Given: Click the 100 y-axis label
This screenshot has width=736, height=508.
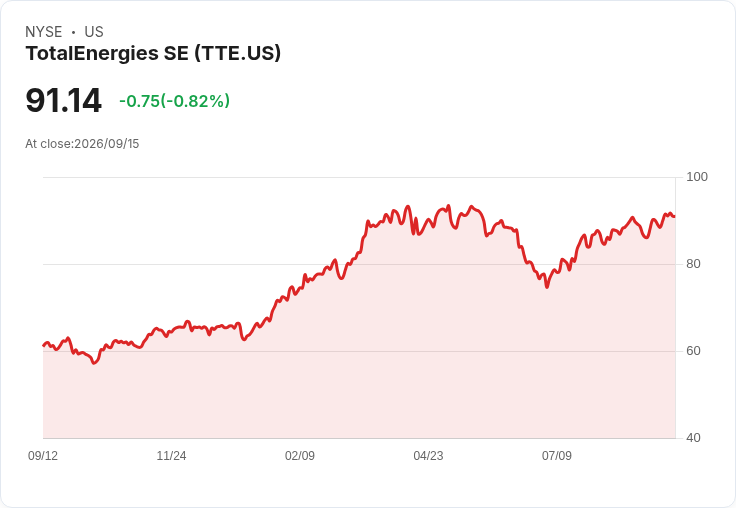Looking at the screenshot, I should click(x=697, y=177).
